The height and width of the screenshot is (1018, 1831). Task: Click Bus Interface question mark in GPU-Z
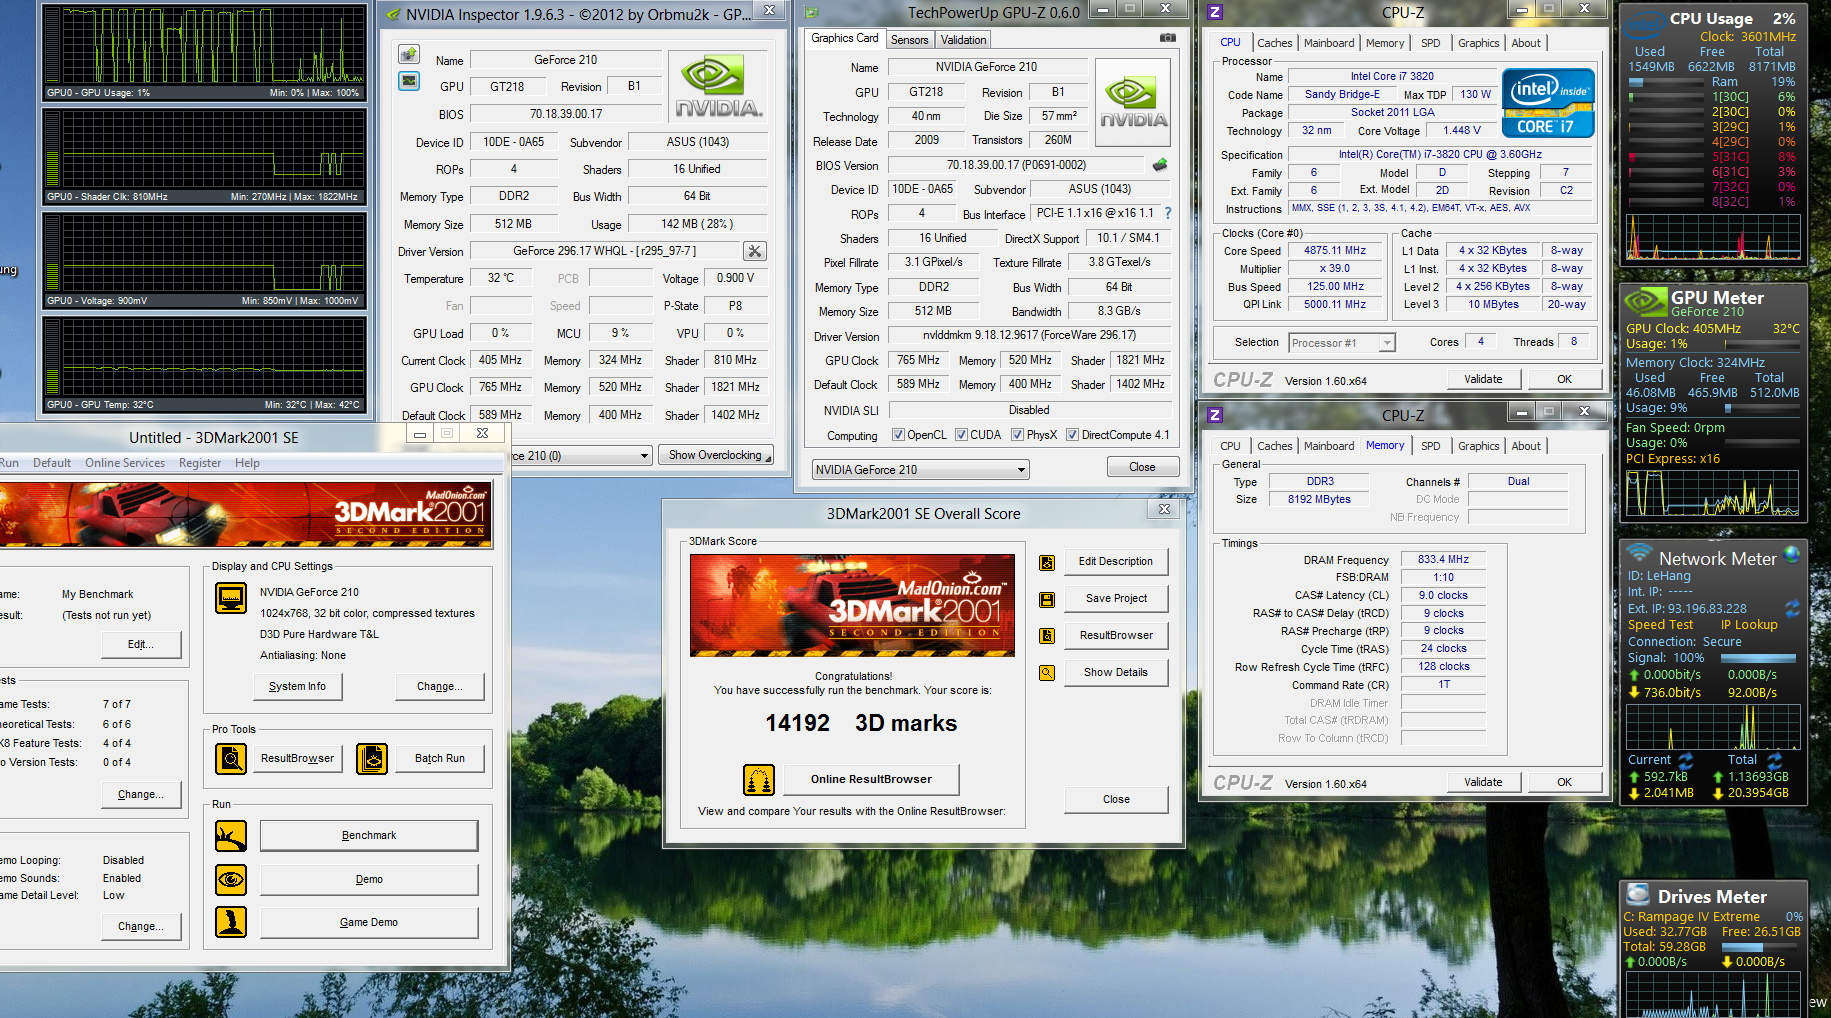[x=1167, y=213]
